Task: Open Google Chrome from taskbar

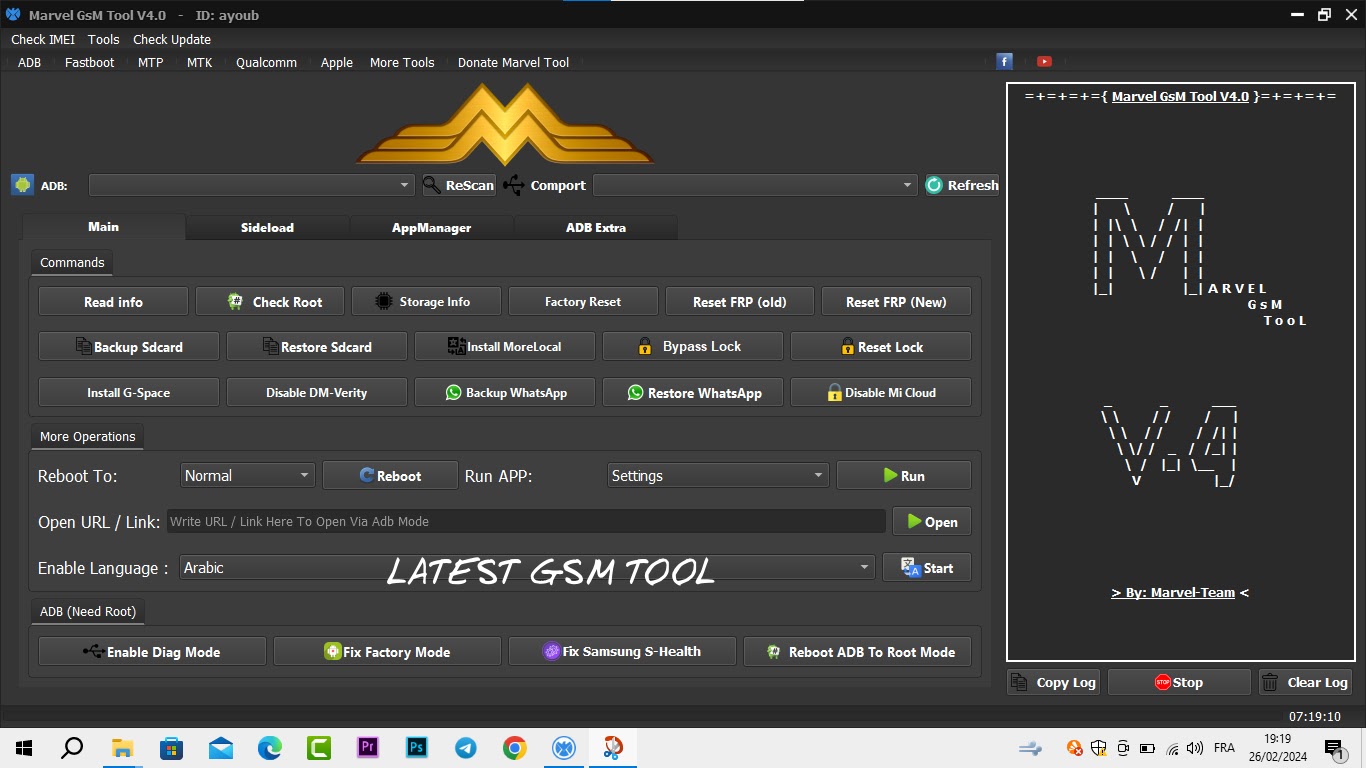Action: coord(515,748)
